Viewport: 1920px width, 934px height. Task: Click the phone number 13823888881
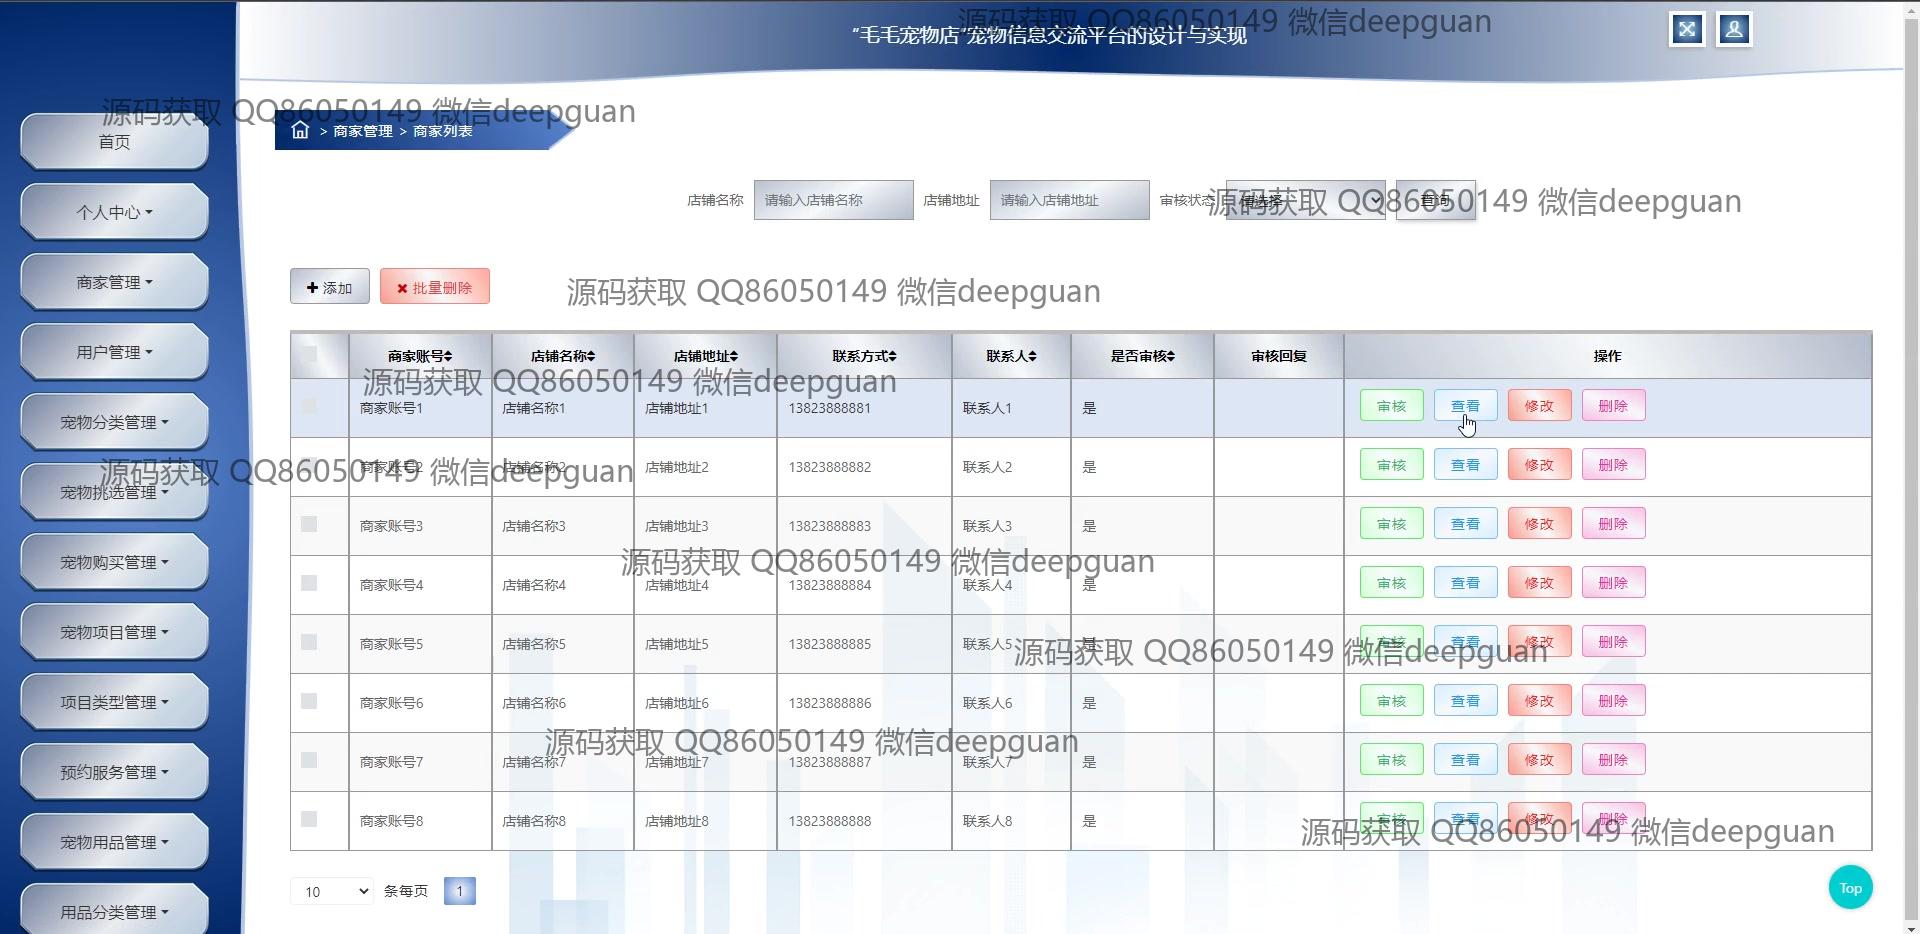click(830, 408)
